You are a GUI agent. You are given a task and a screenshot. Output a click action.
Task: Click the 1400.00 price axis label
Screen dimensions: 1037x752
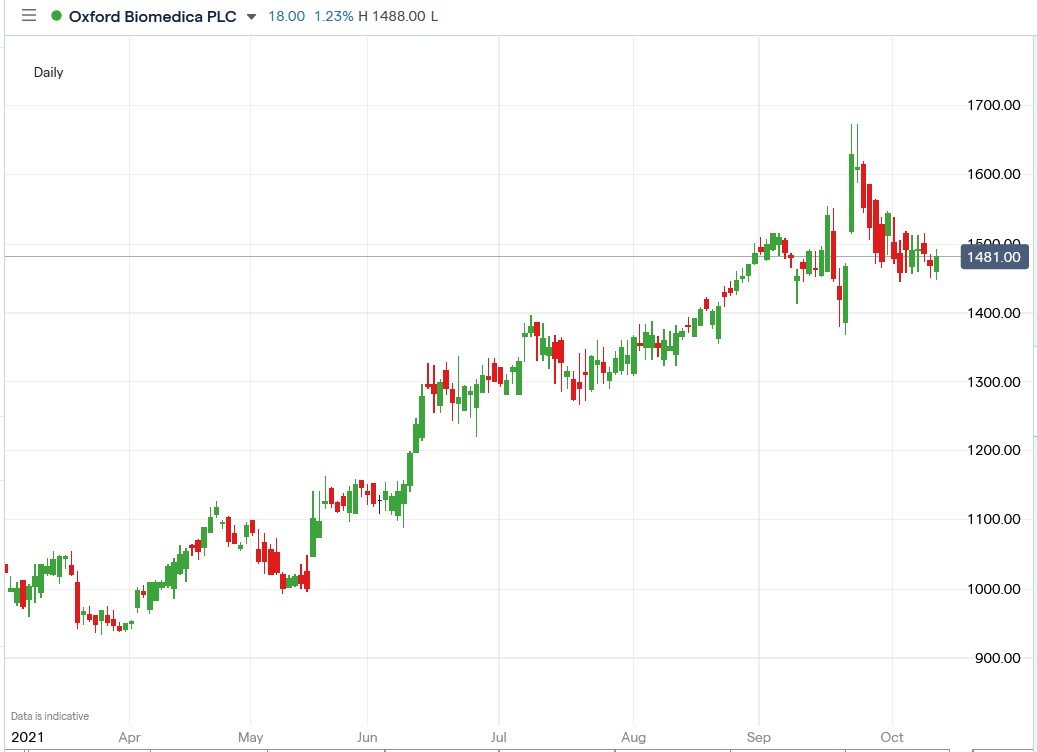click(993, 313)
